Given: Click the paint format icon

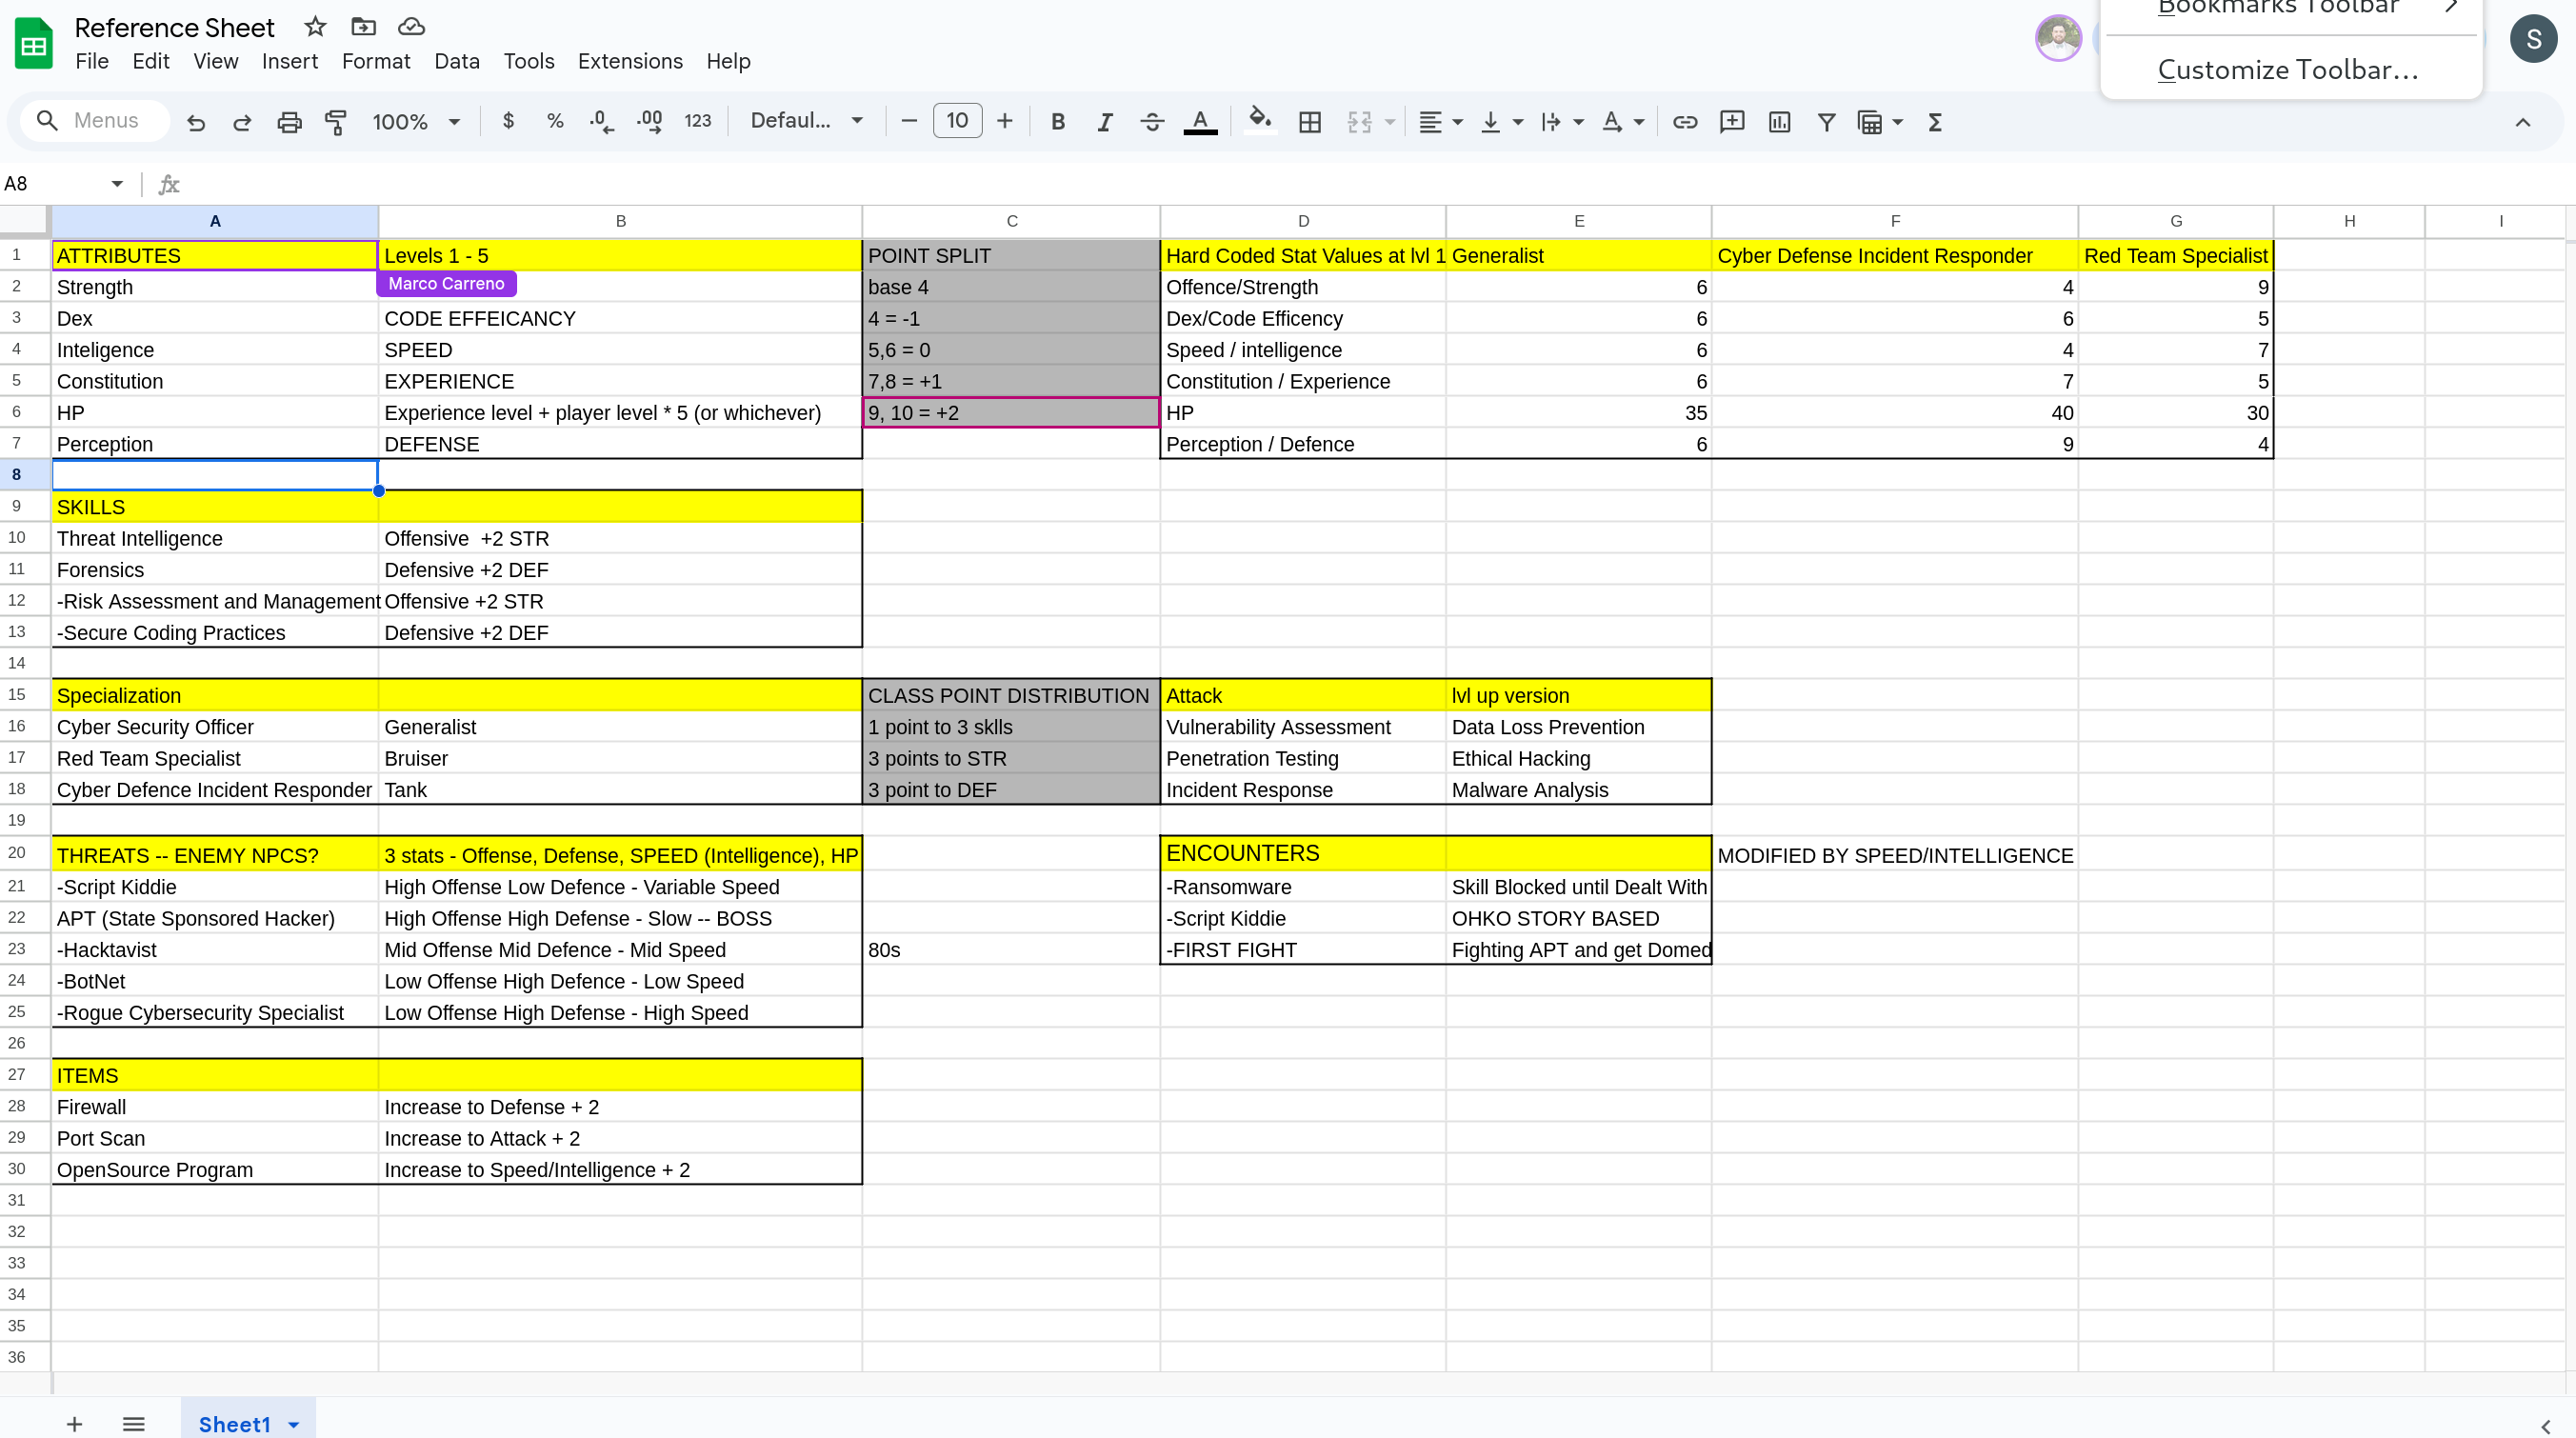Looking at the screenshot, I should tap(336, 122).
